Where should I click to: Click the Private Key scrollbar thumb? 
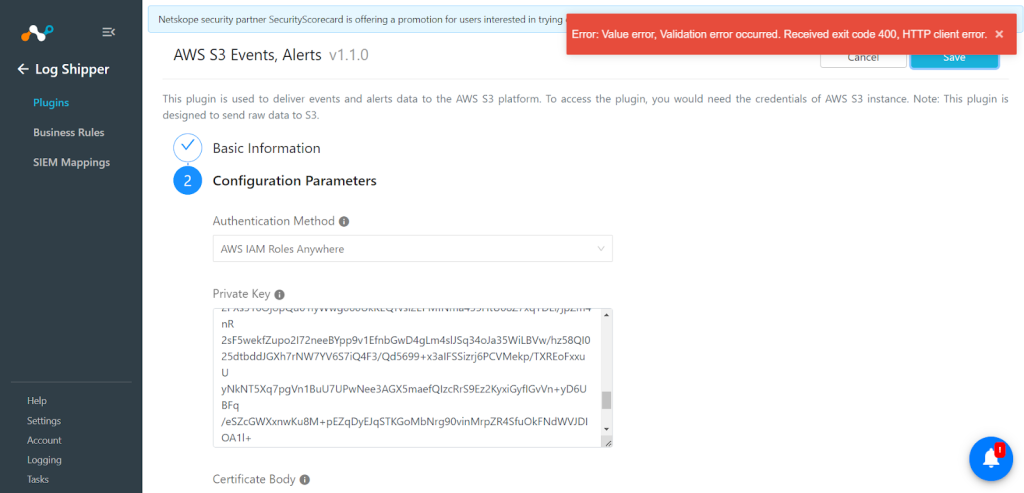(606, 400)
